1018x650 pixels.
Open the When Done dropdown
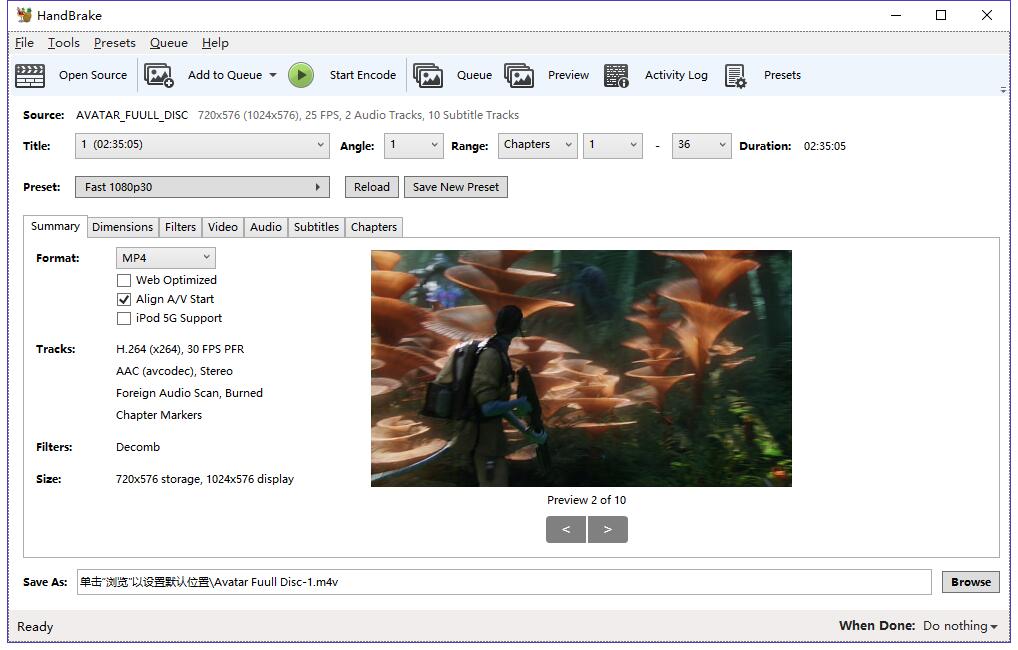coord(960,626)
